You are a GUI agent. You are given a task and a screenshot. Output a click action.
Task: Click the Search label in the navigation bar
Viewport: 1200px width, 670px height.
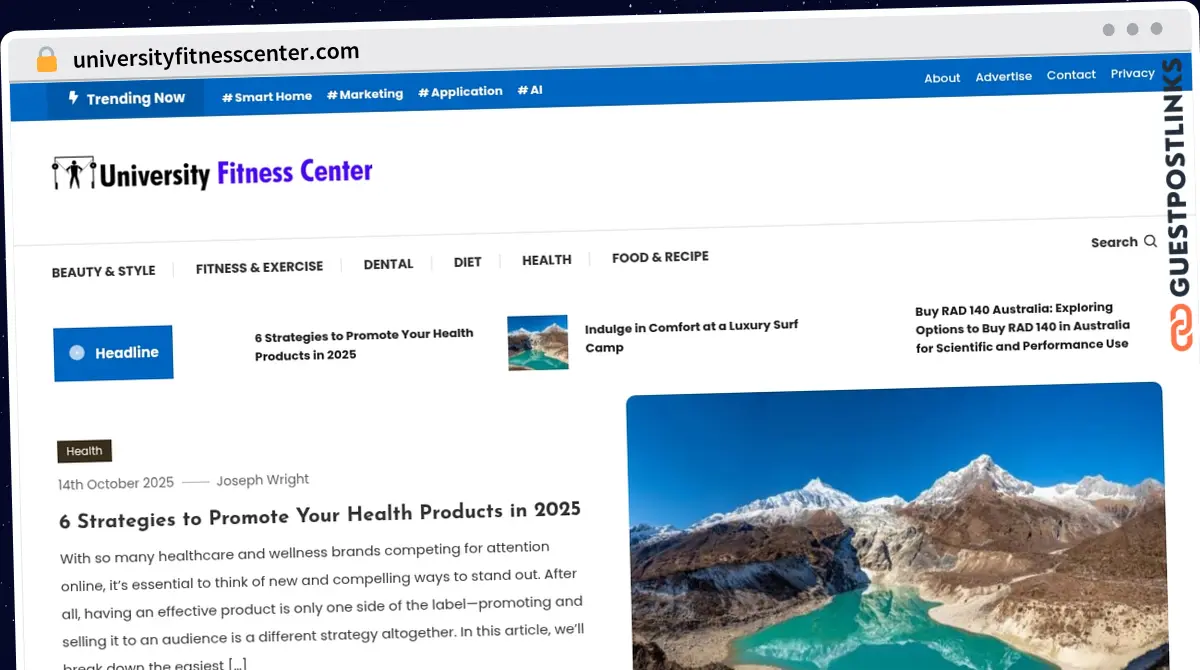click(x=1114, y=242)
